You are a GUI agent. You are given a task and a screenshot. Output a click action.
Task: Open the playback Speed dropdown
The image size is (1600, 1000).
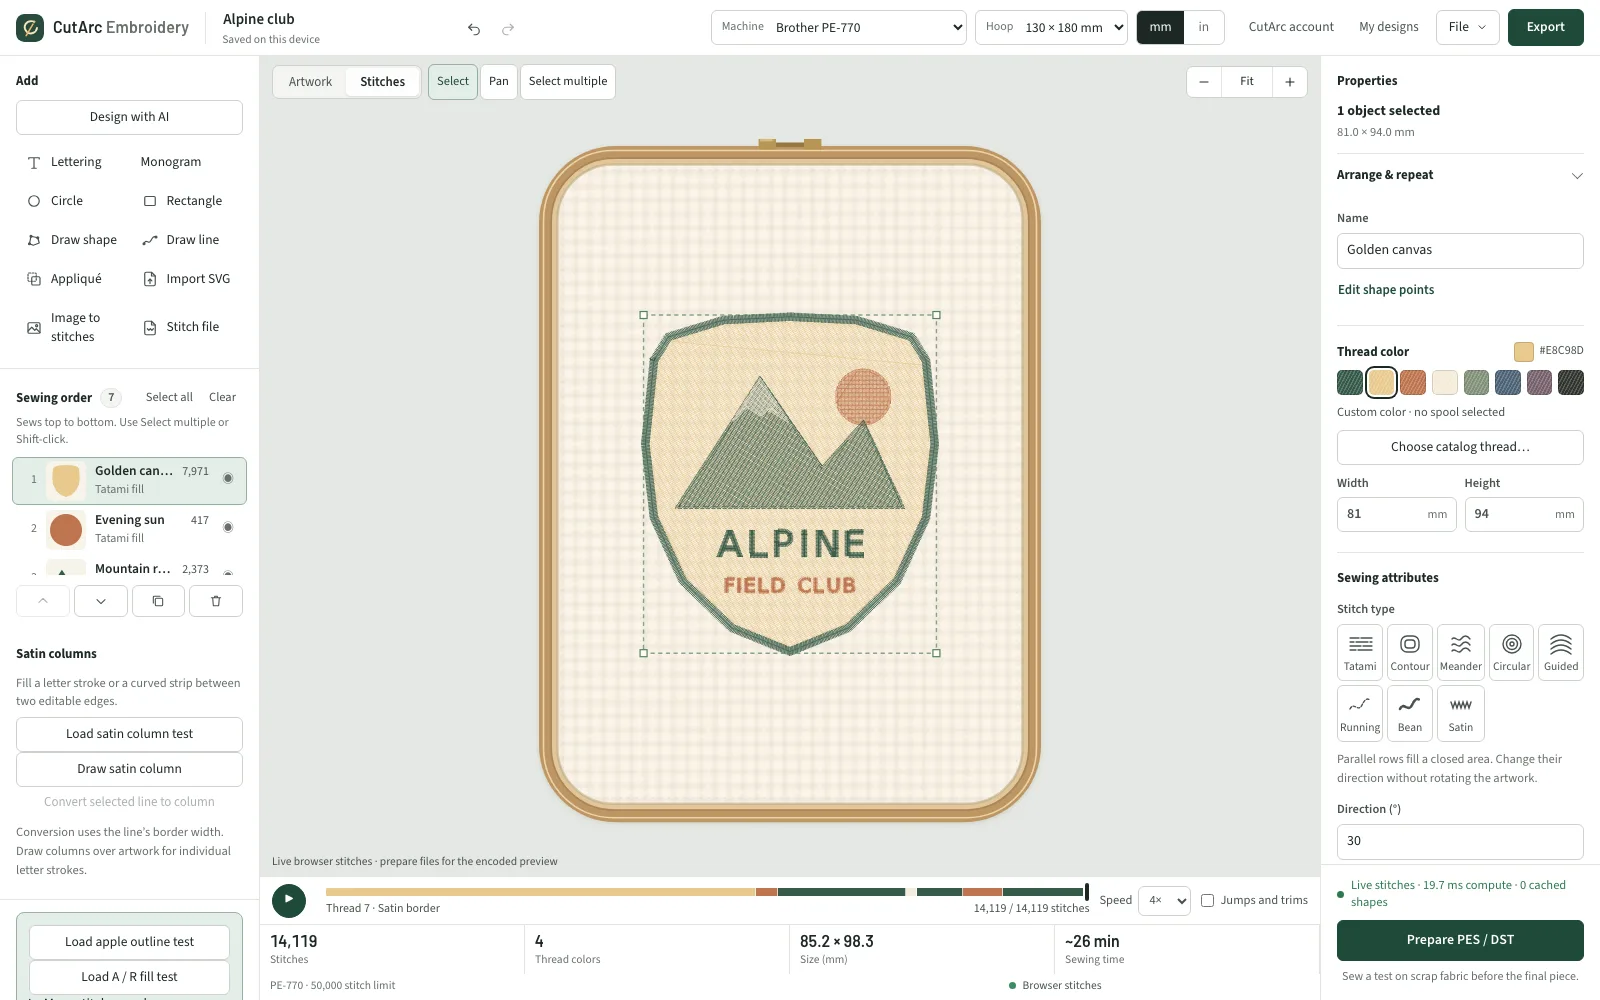[x=1164, y=900]
